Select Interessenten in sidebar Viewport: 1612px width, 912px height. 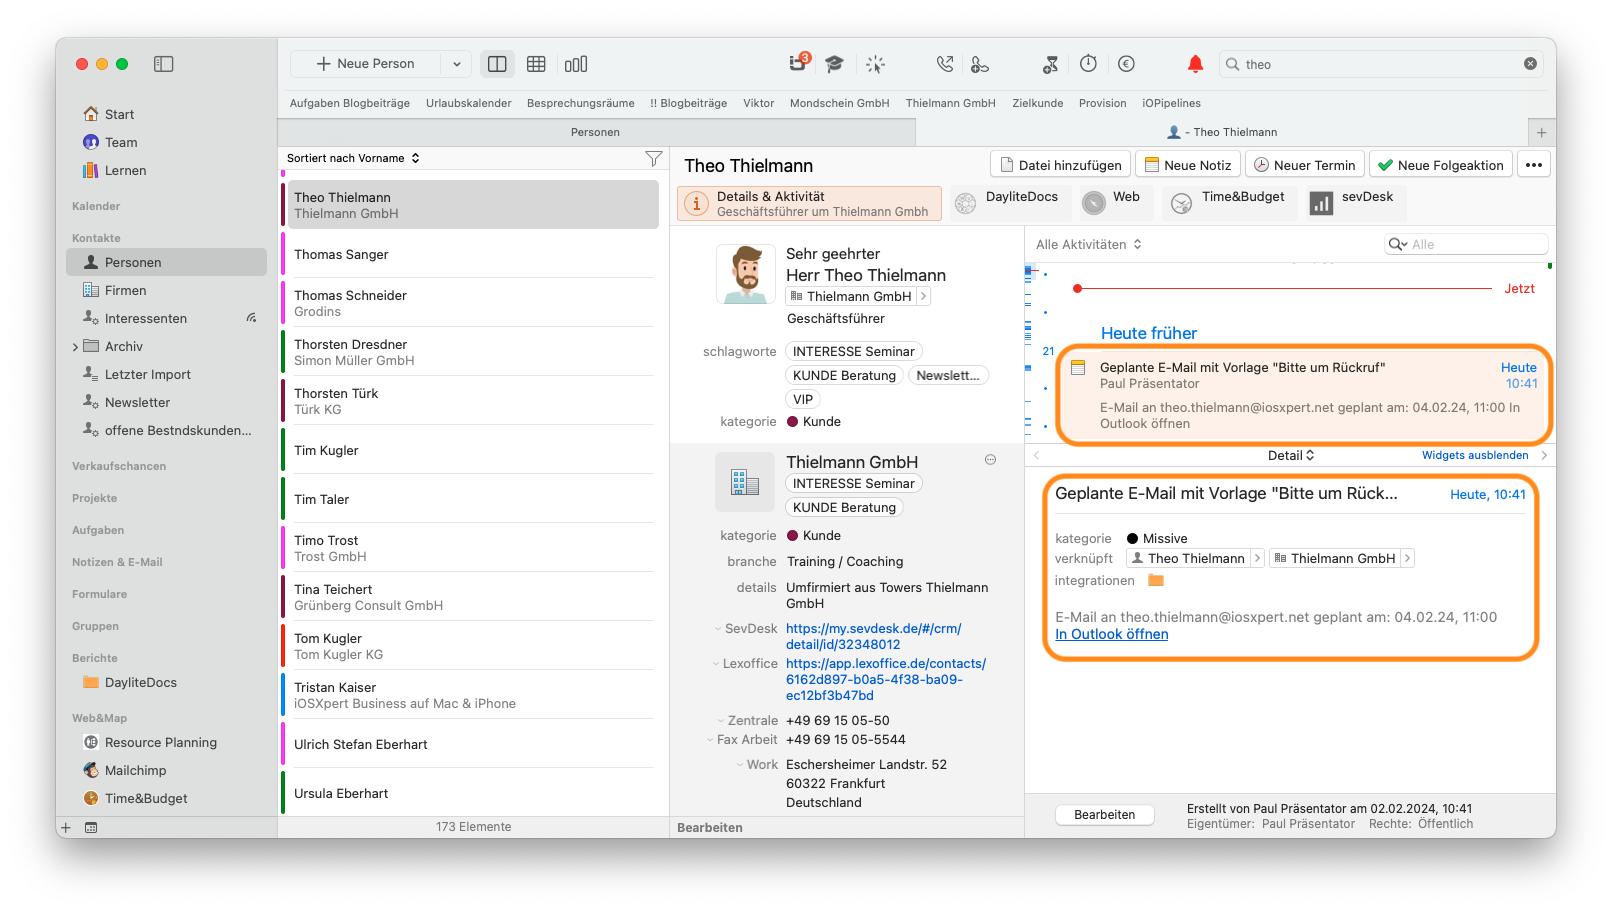[x=166, y=318]
